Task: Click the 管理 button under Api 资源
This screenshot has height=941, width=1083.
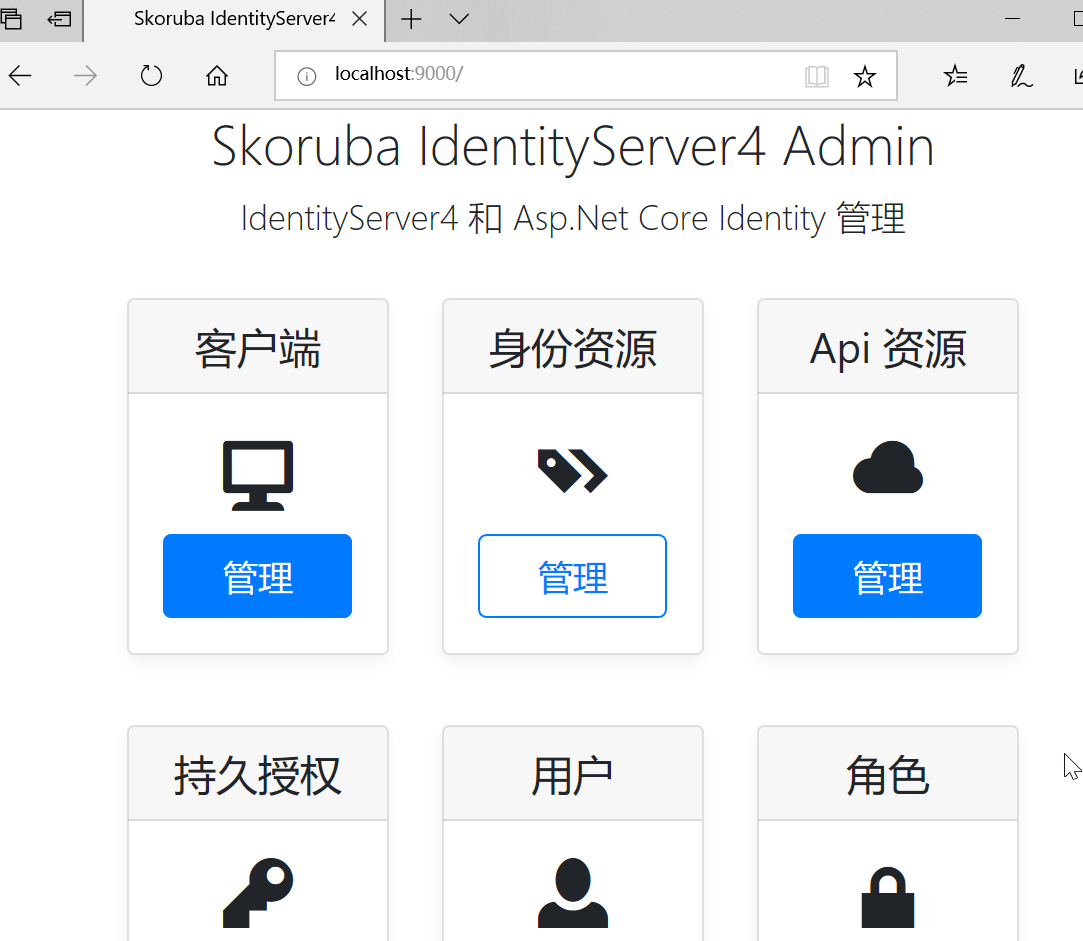Action: (x=888, y=576)
